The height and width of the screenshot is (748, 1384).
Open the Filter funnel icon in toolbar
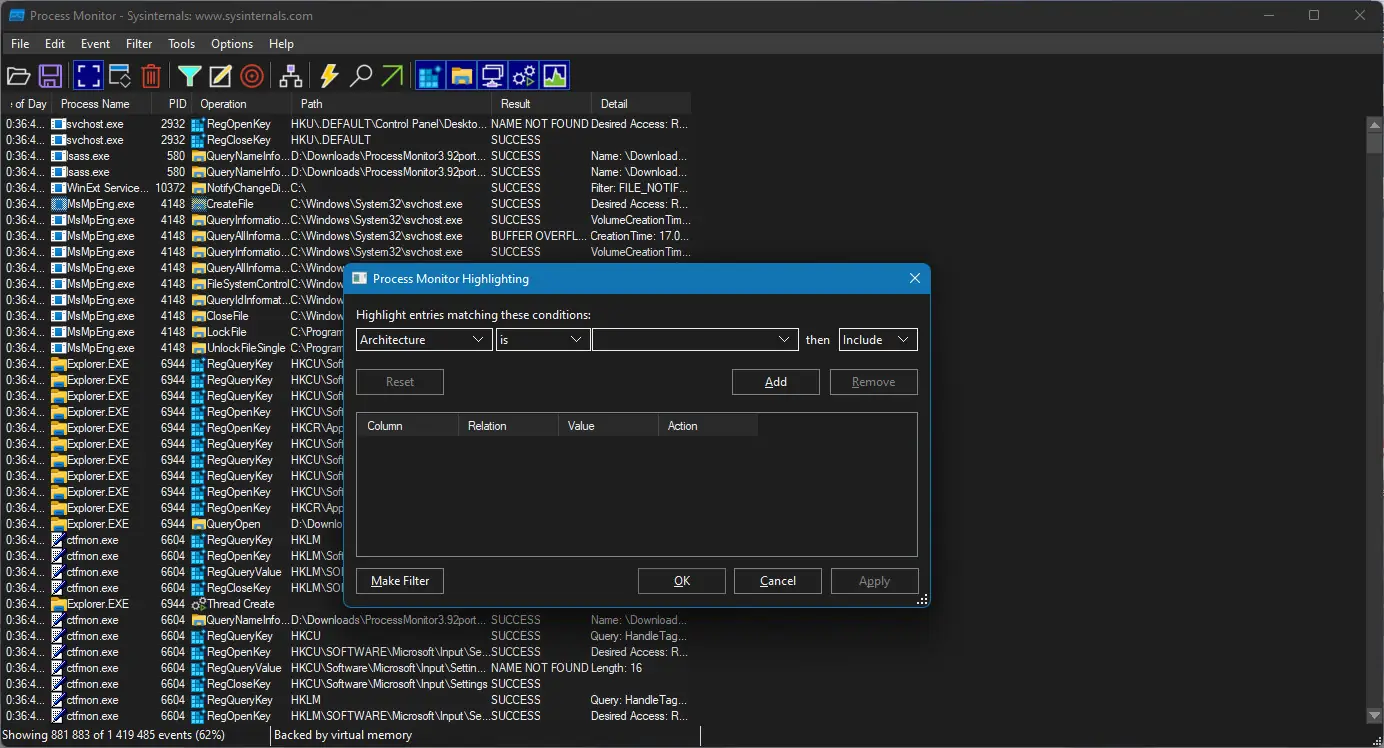[189, 76]
